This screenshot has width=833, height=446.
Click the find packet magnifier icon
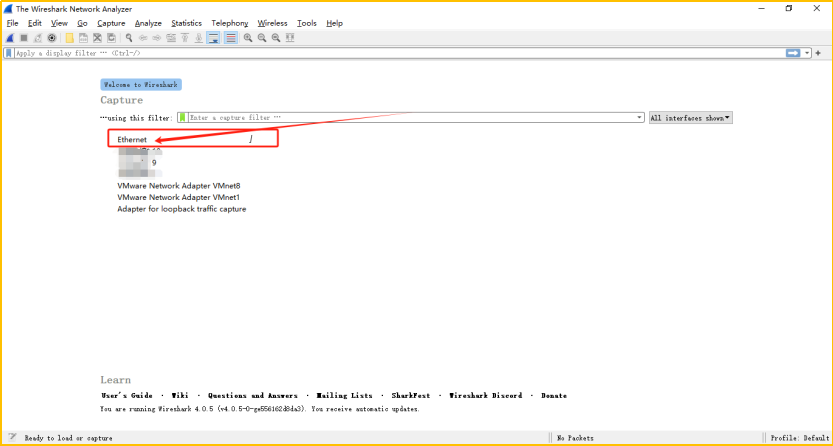pos(129,38)
